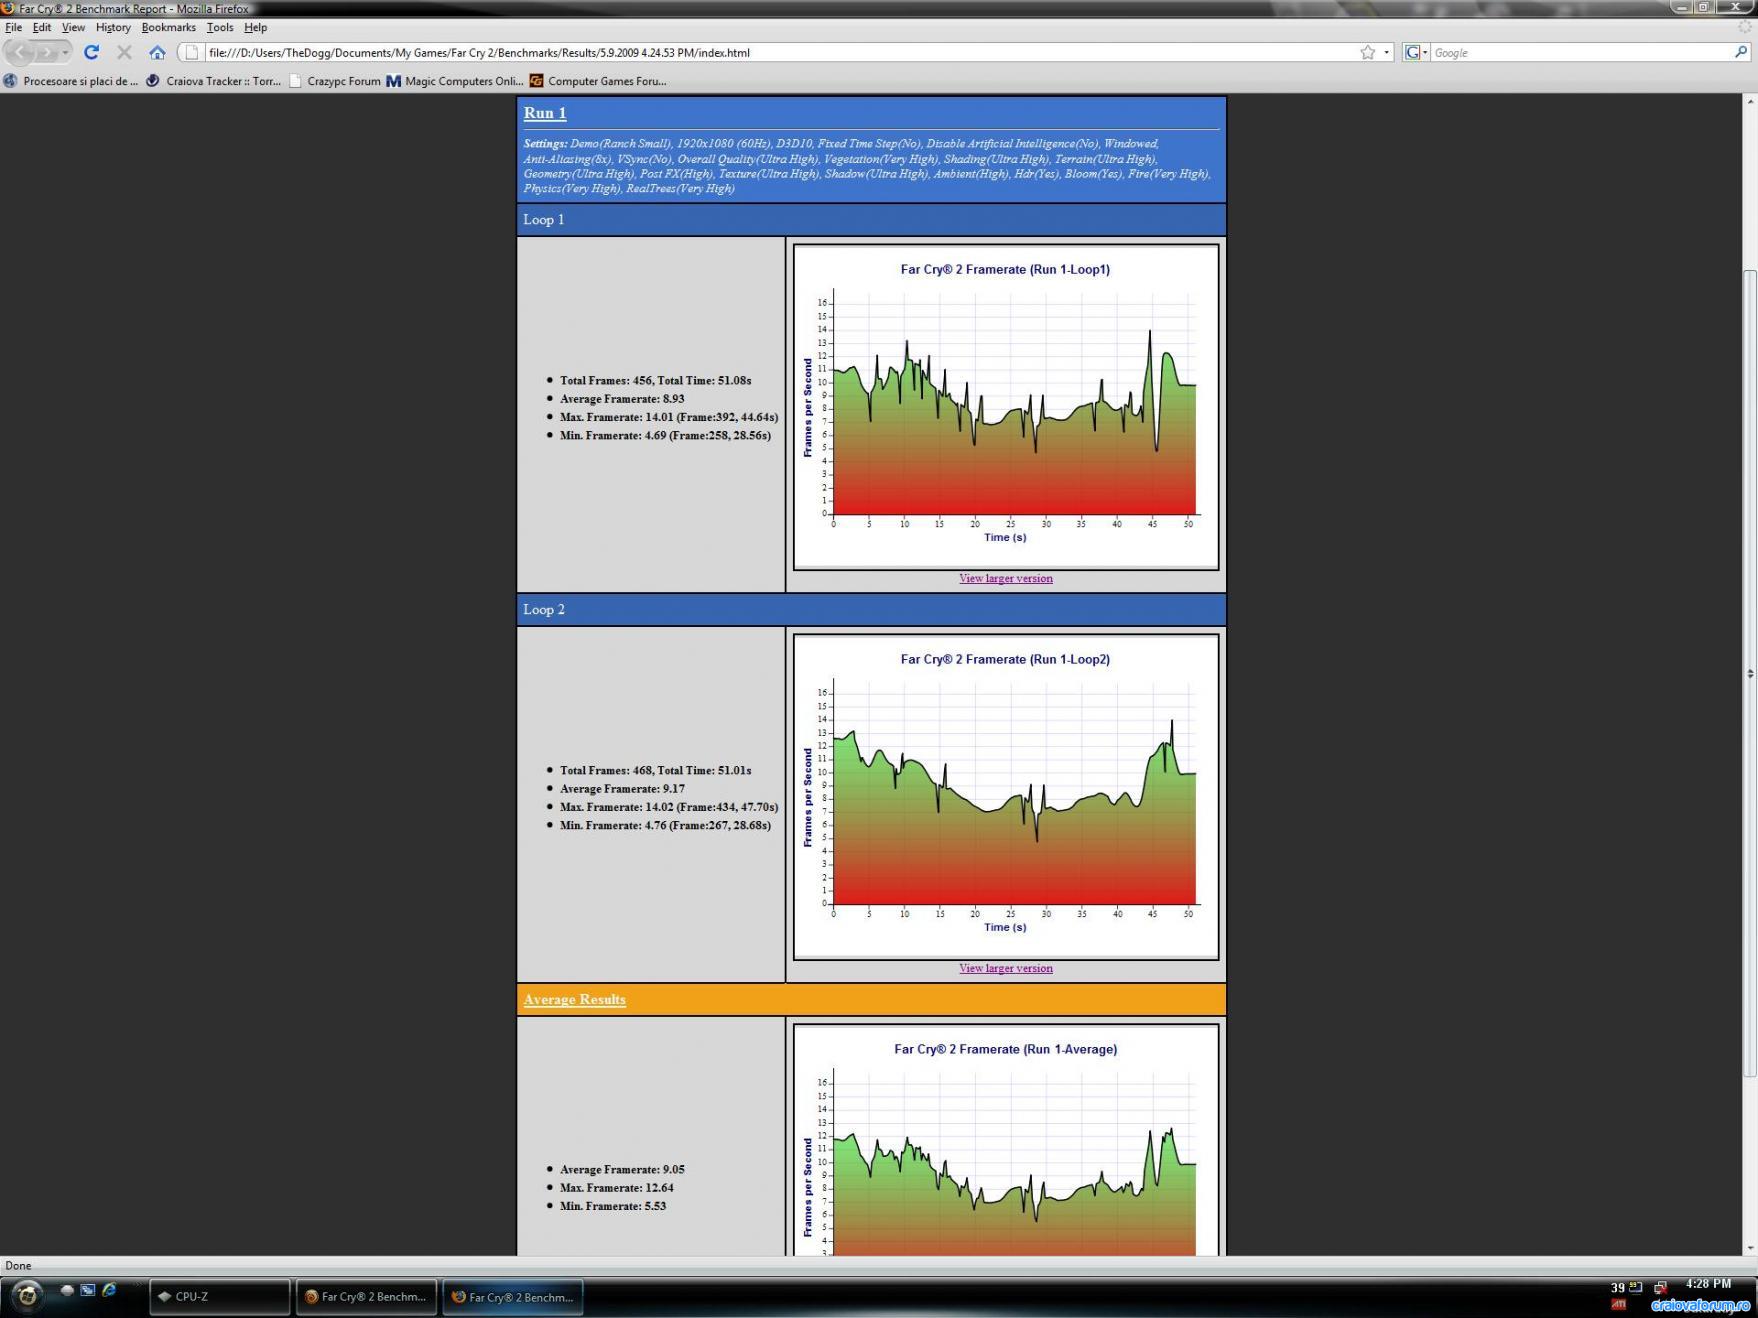Select text 'Min. Framerate: 5.53'
Screen dimensions: 1758x1318
tap(613, 1205)
